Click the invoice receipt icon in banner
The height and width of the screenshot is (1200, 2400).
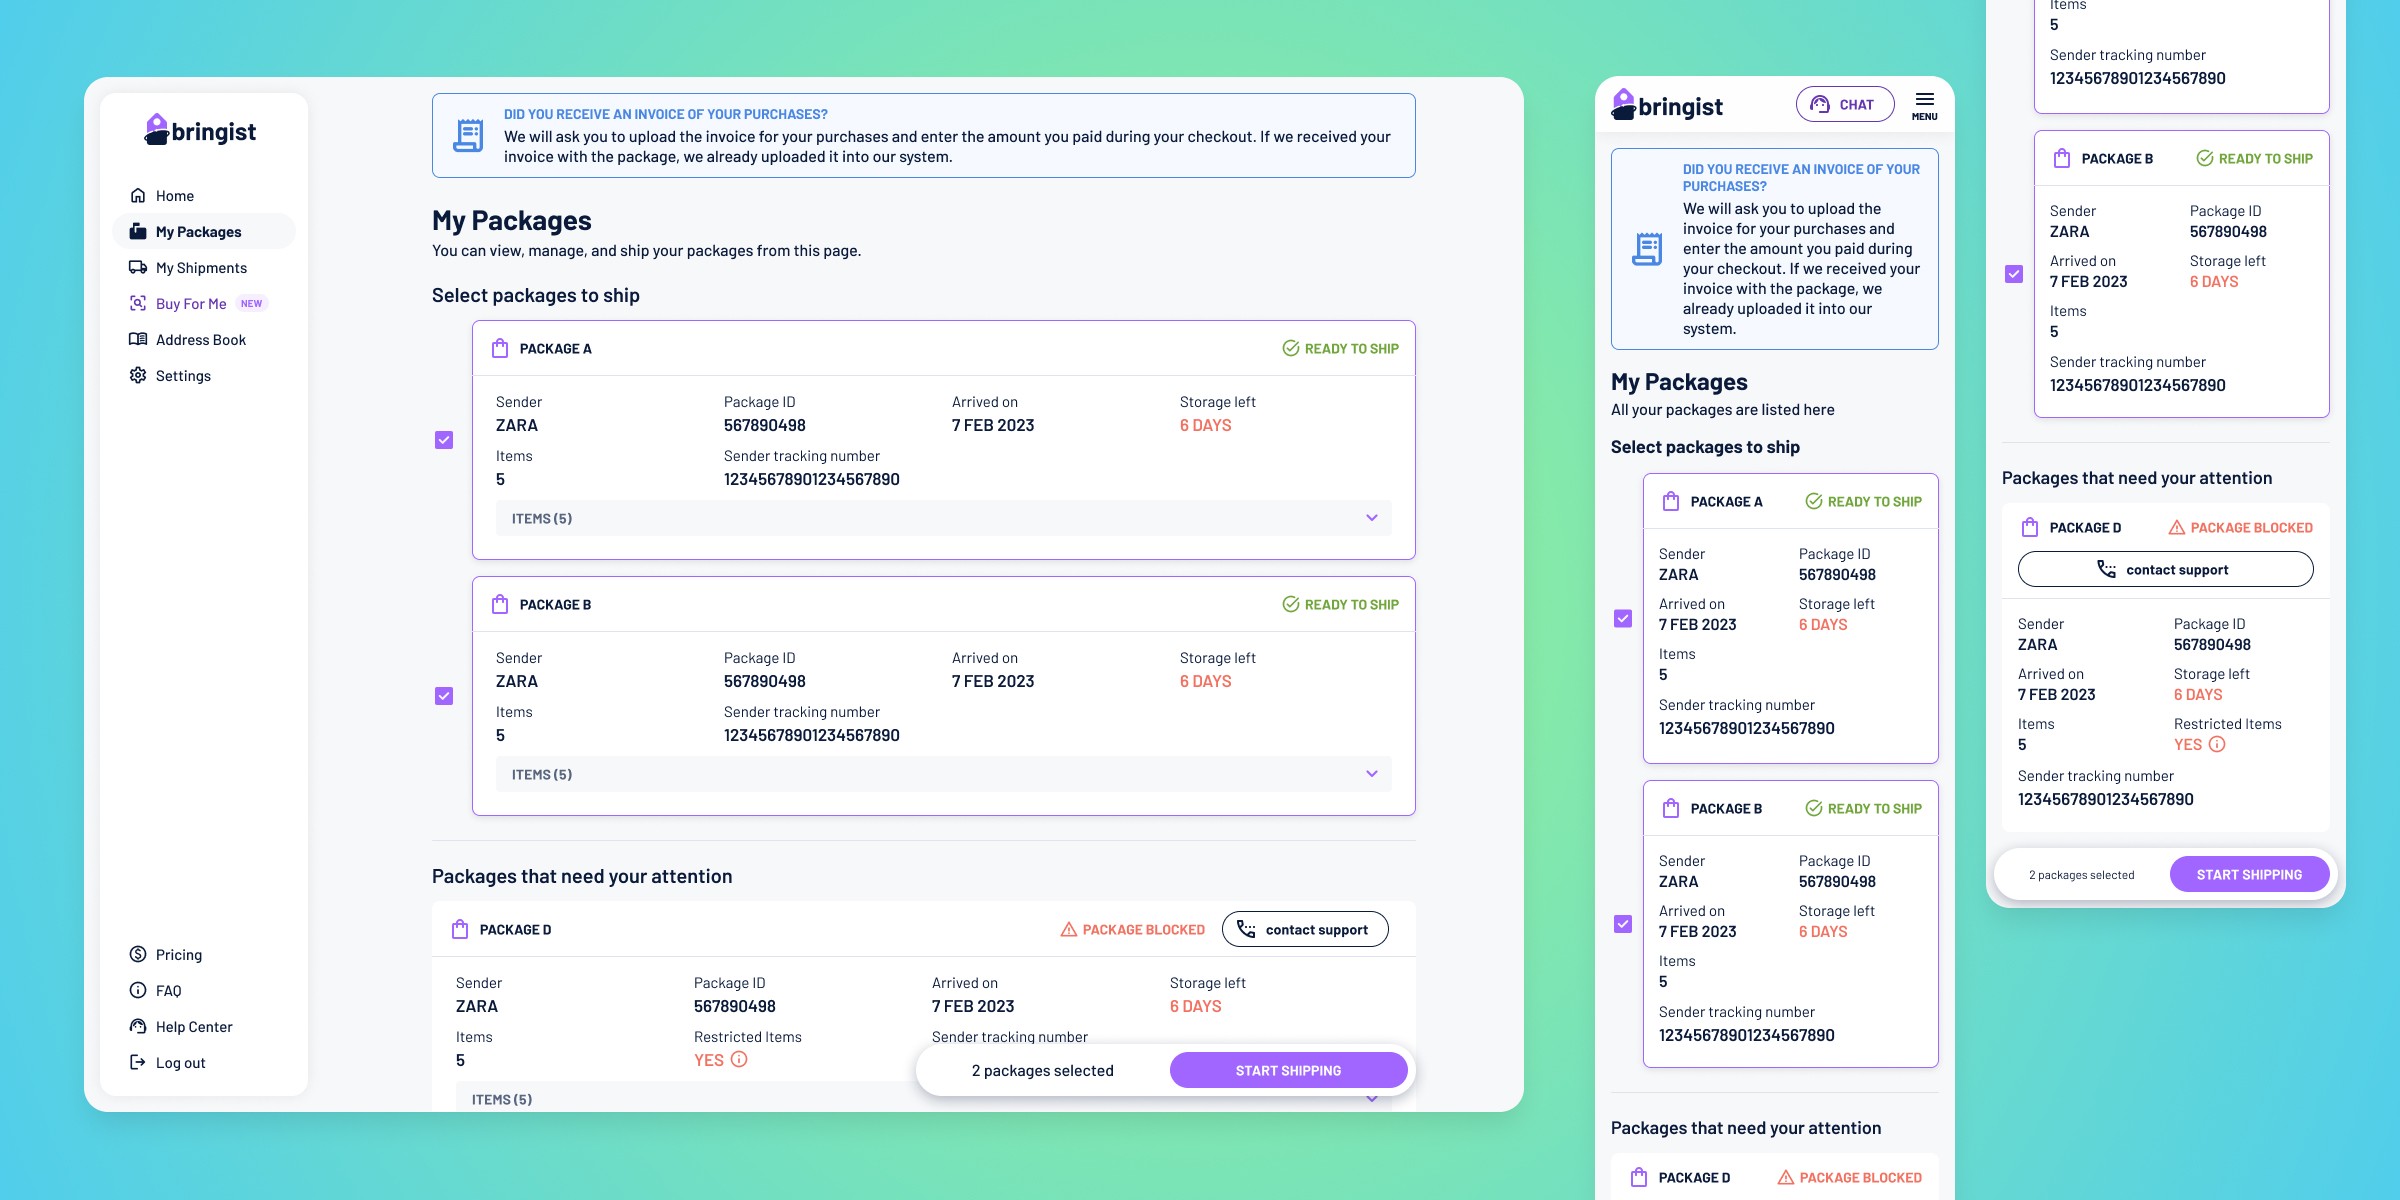click(468, 136)
